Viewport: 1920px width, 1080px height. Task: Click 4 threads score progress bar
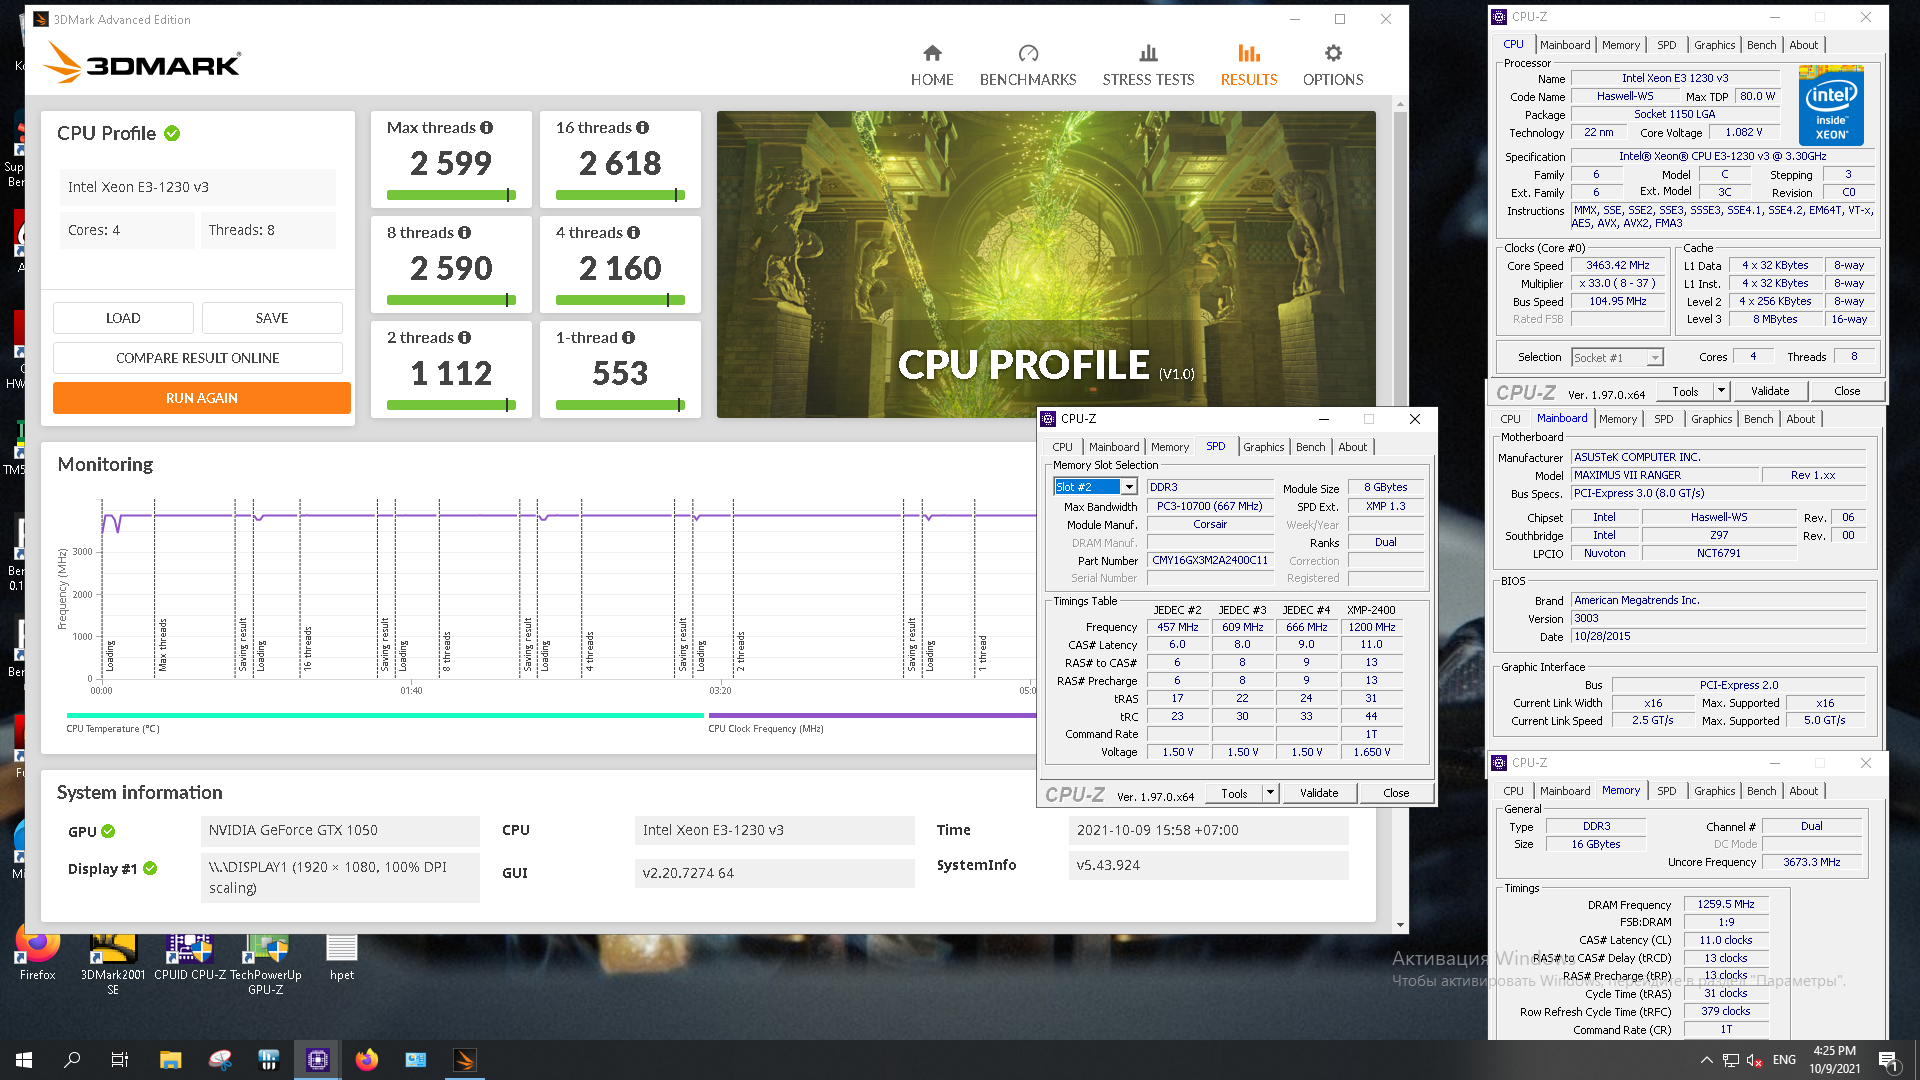pyautogui.click(x=620, y=300)
